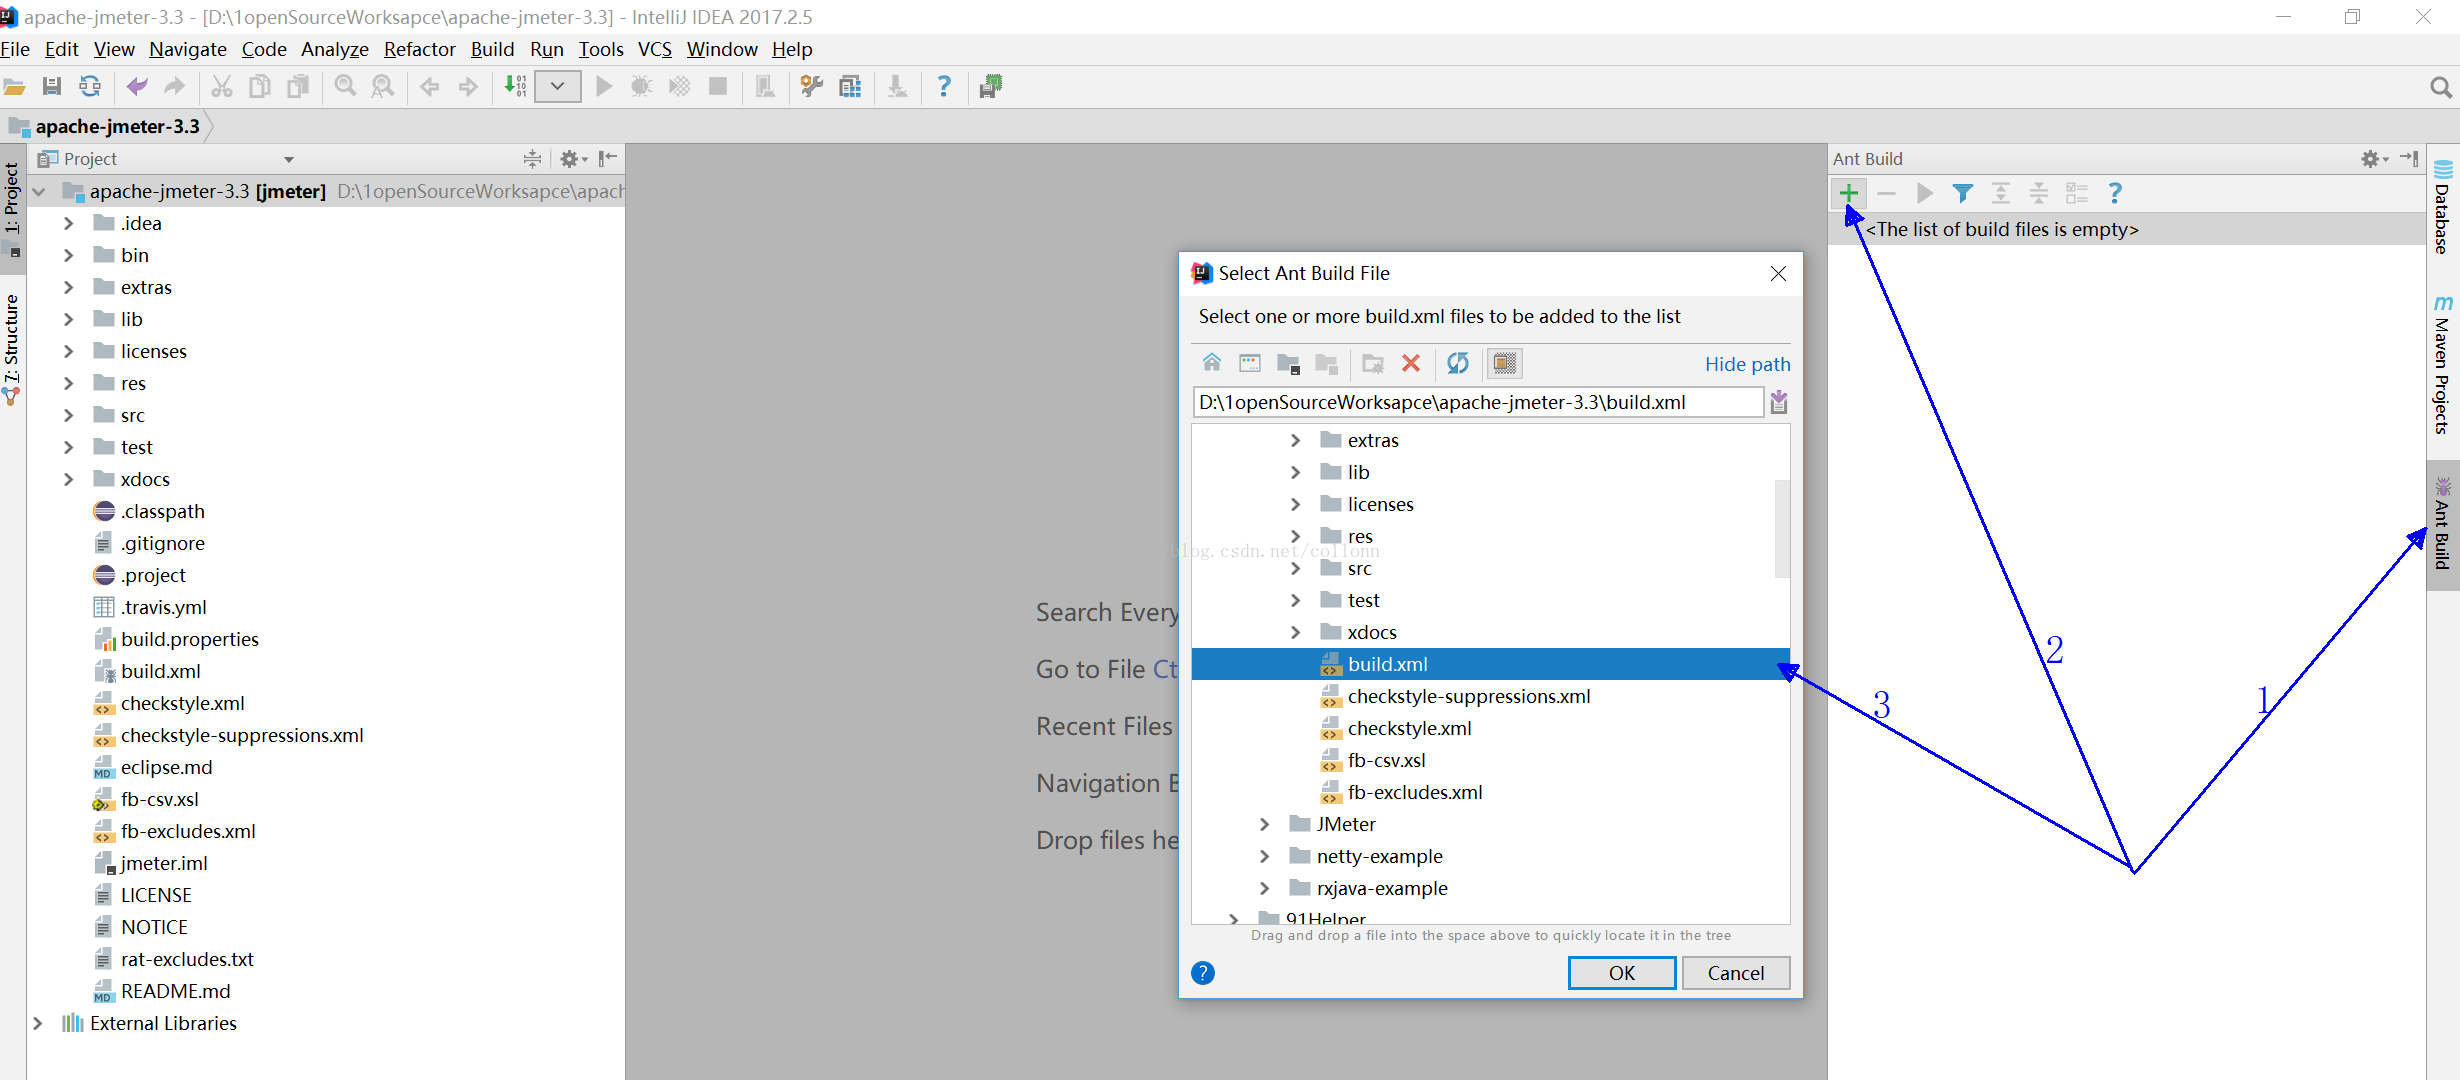
Task: Click the Find magnifier toolbar icon
Action: [x=345, y=87]
